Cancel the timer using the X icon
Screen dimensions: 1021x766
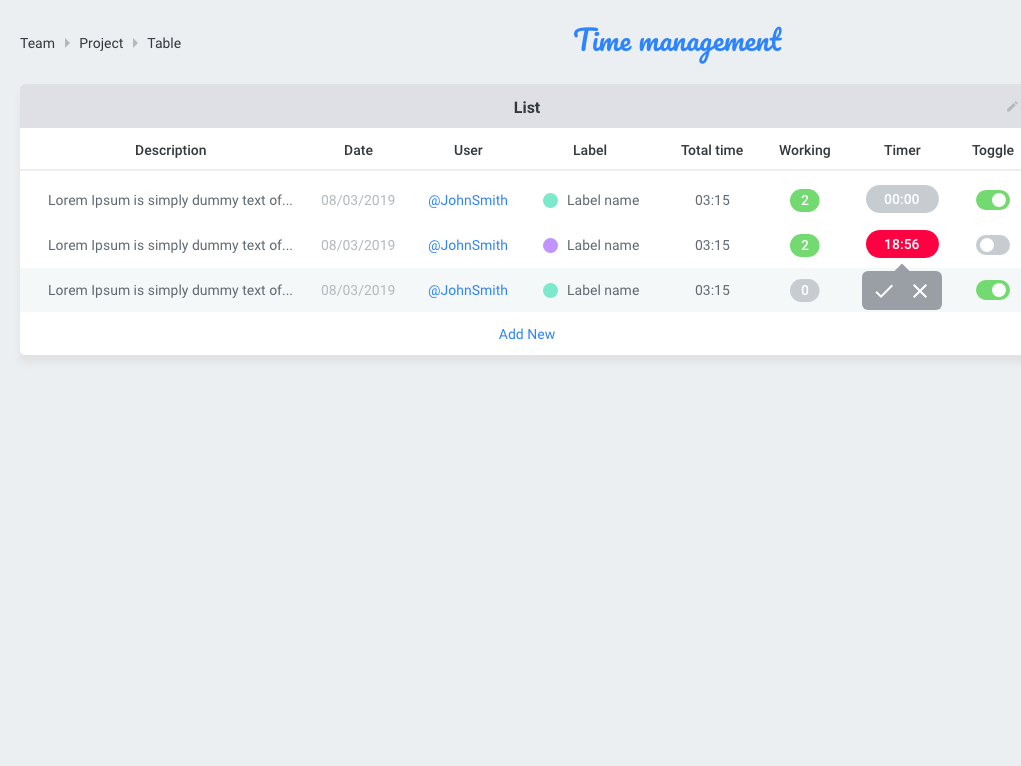919,291
